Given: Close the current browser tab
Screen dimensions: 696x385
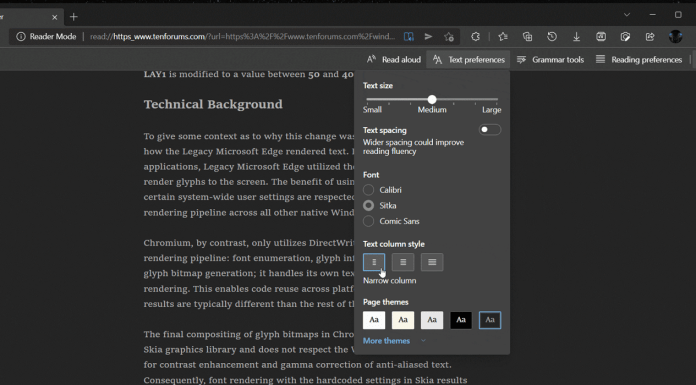Looking at the screenshot, I should [55, 17].
